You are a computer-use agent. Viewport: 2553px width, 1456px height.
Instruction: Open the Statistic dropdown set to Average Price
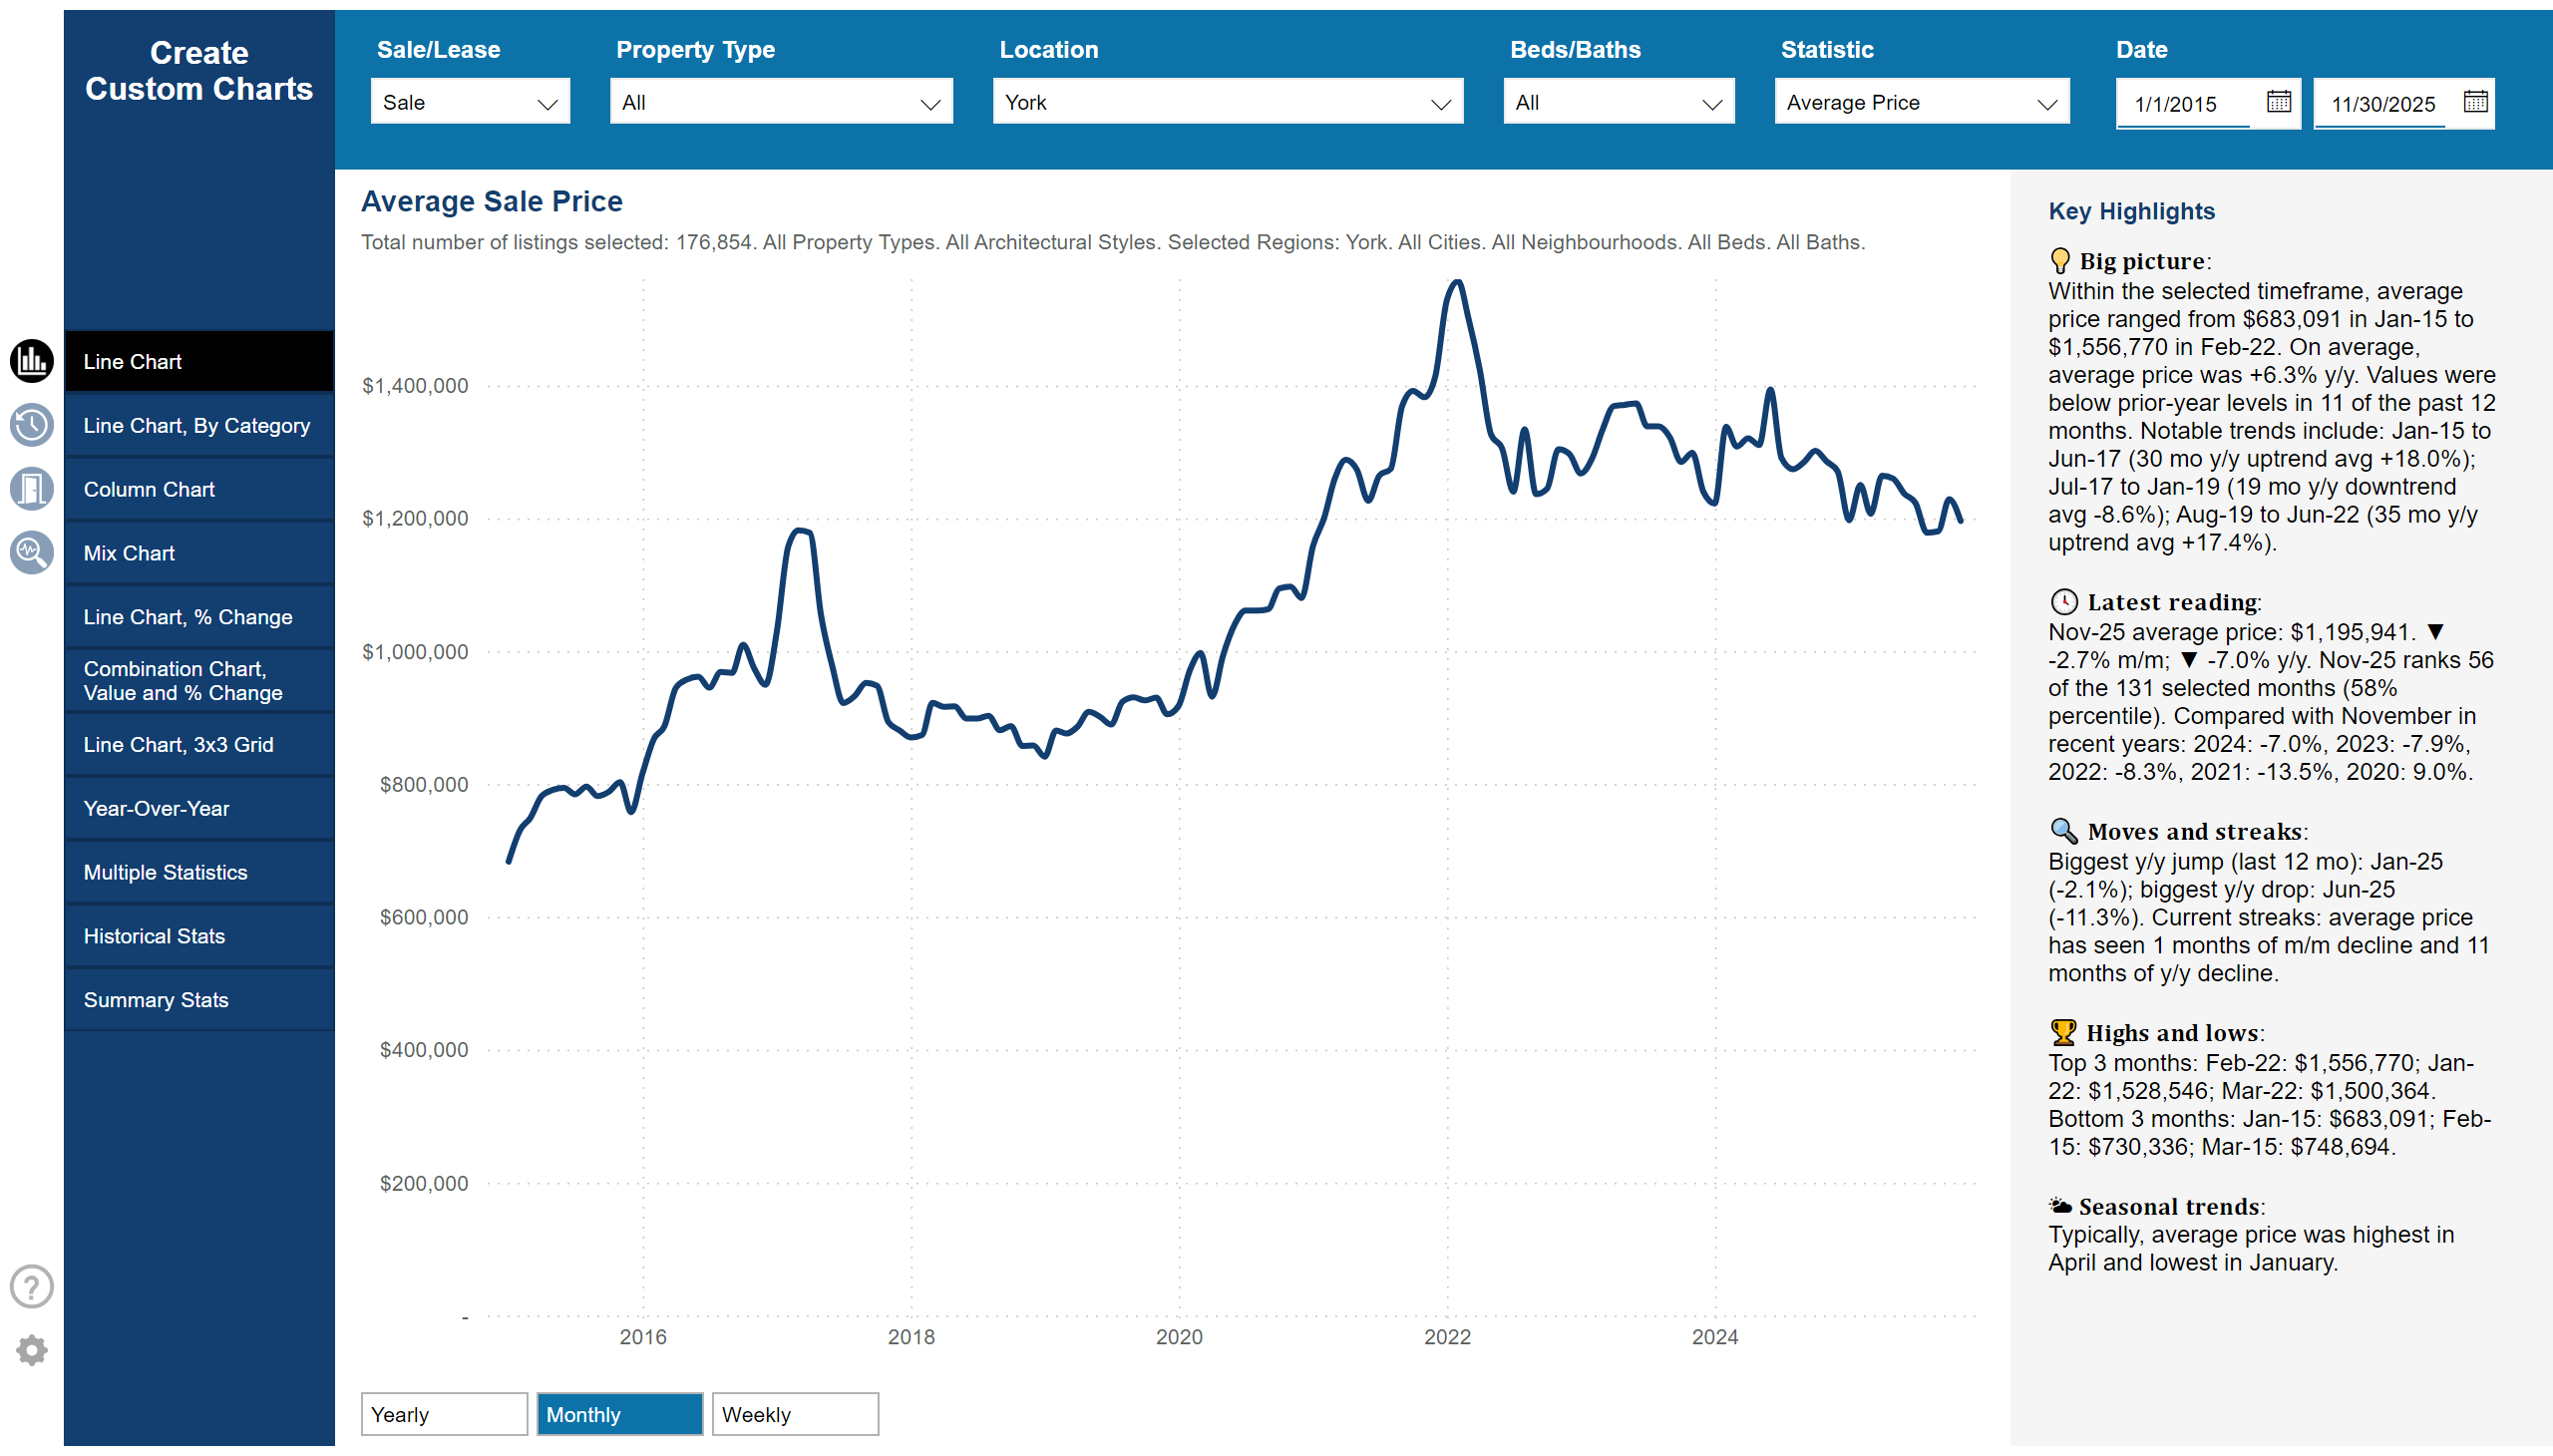pyautogui.click(x=1920, y=101)
